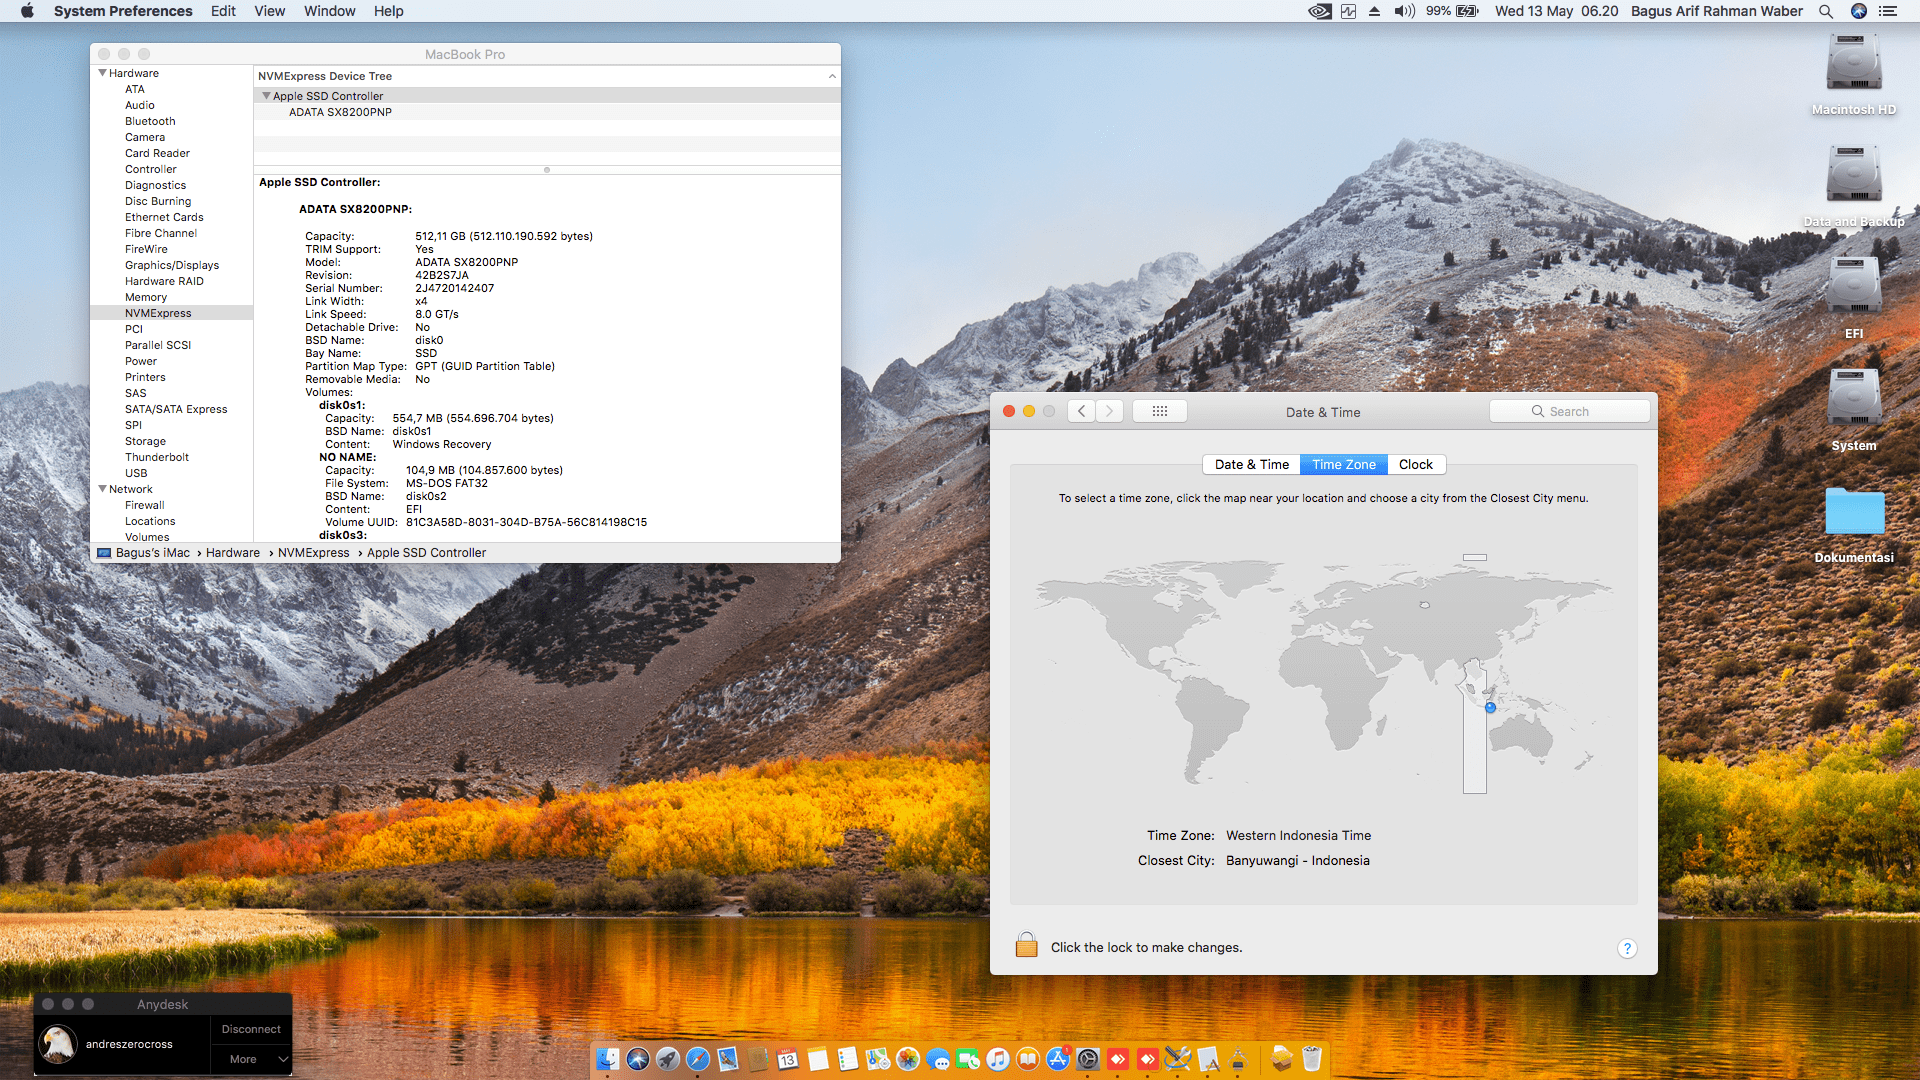The height and width of the screenshot is (1080, 1920).
Task: Select ADATA SX8200PNP in device tree
Action: point(340,112)
